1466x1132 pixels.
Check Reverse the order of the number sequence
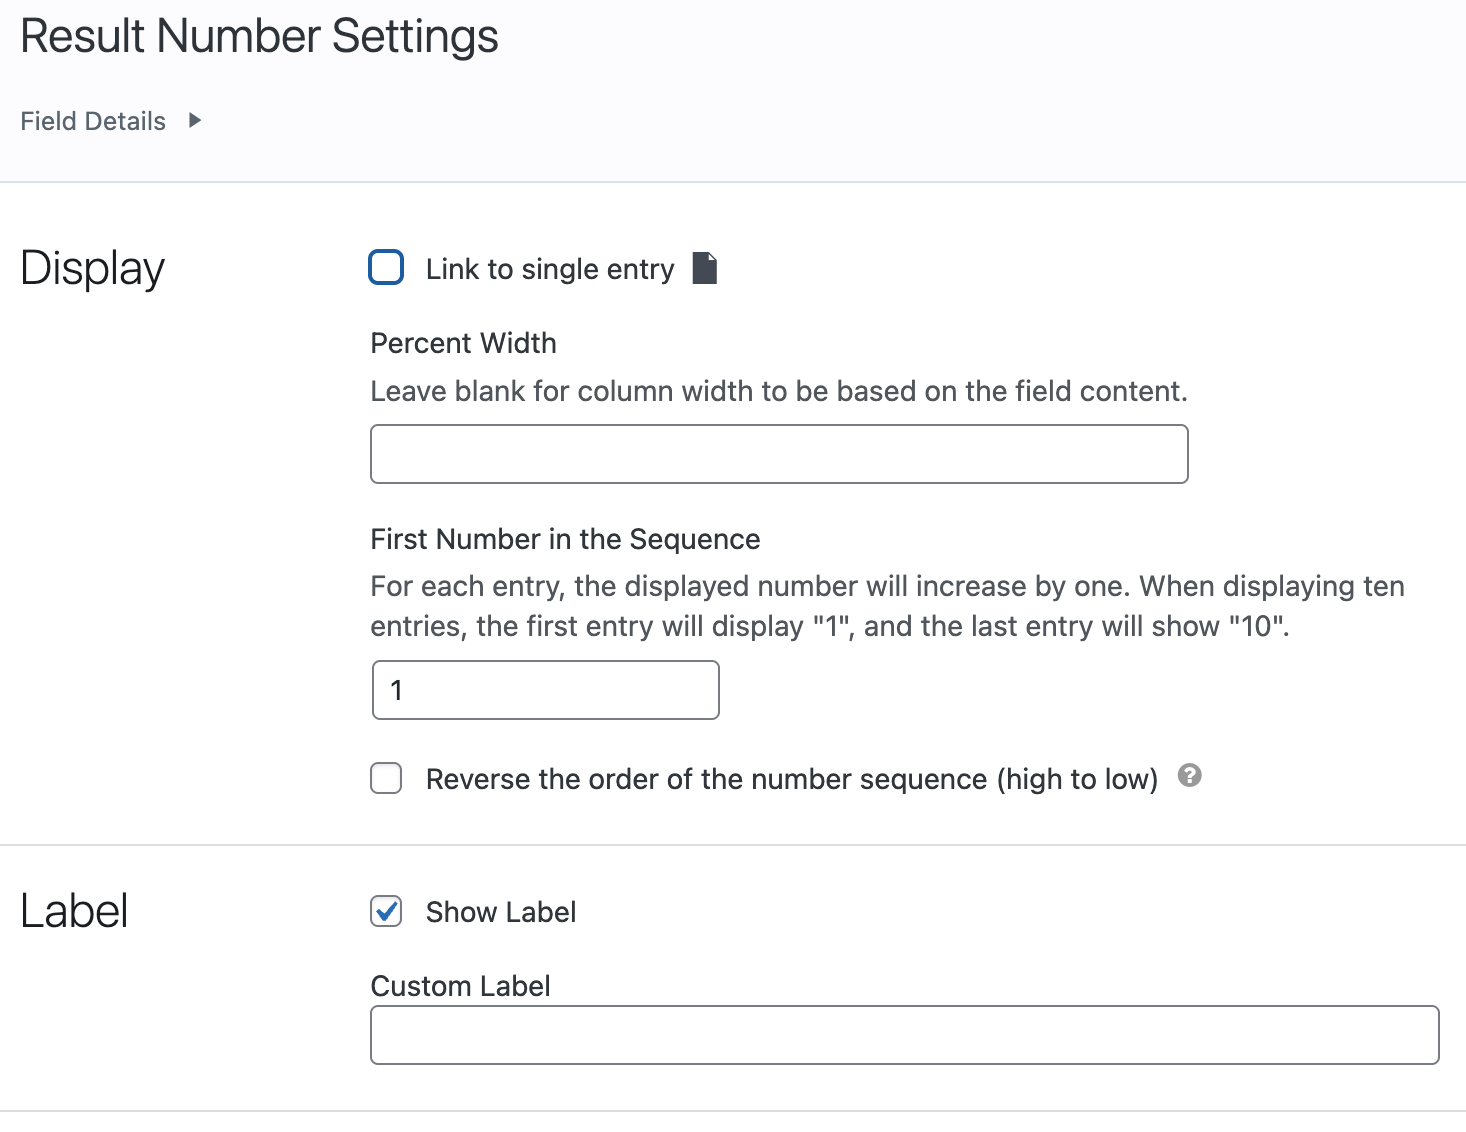point(385,778)
